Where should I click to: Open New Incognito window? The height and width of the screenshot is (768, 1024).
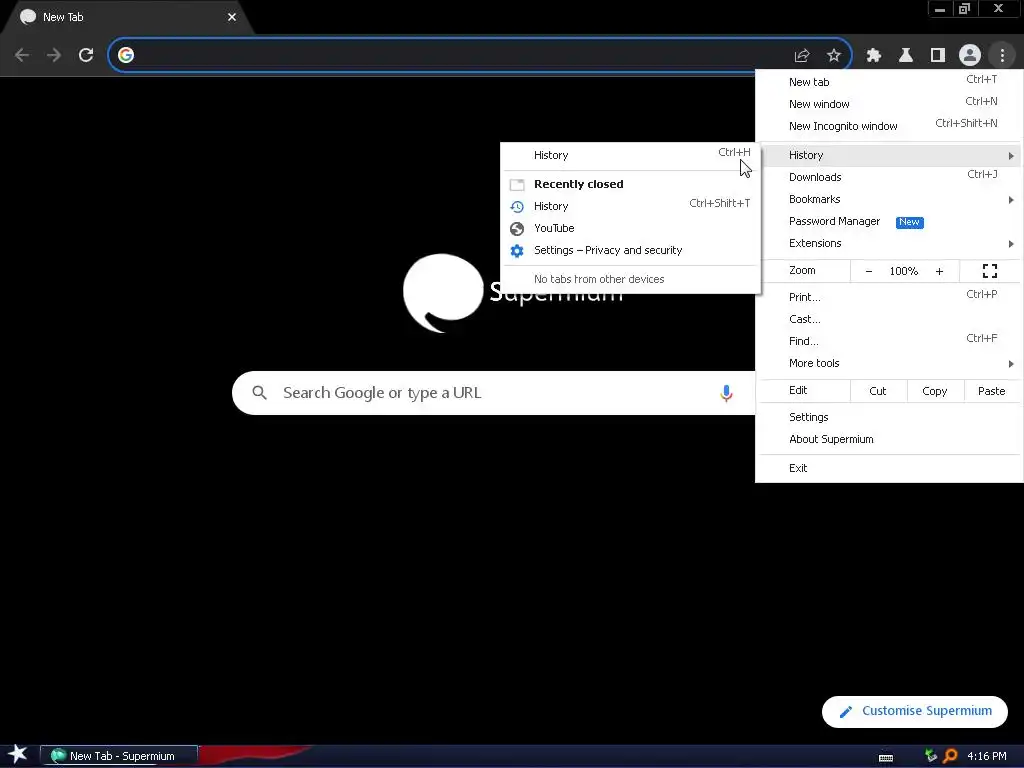pos(889,126)
